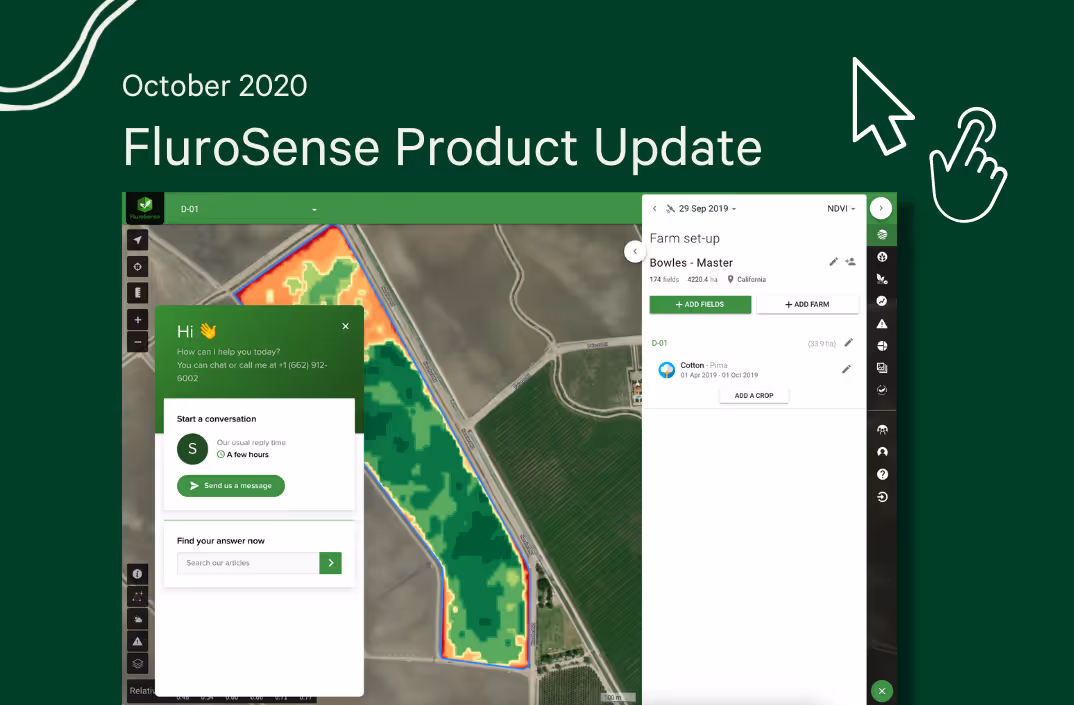The height and width of the screenshot is (705, 1074).
Task: Open the user profile icon in right sidebar
Action: click(882, 452)
